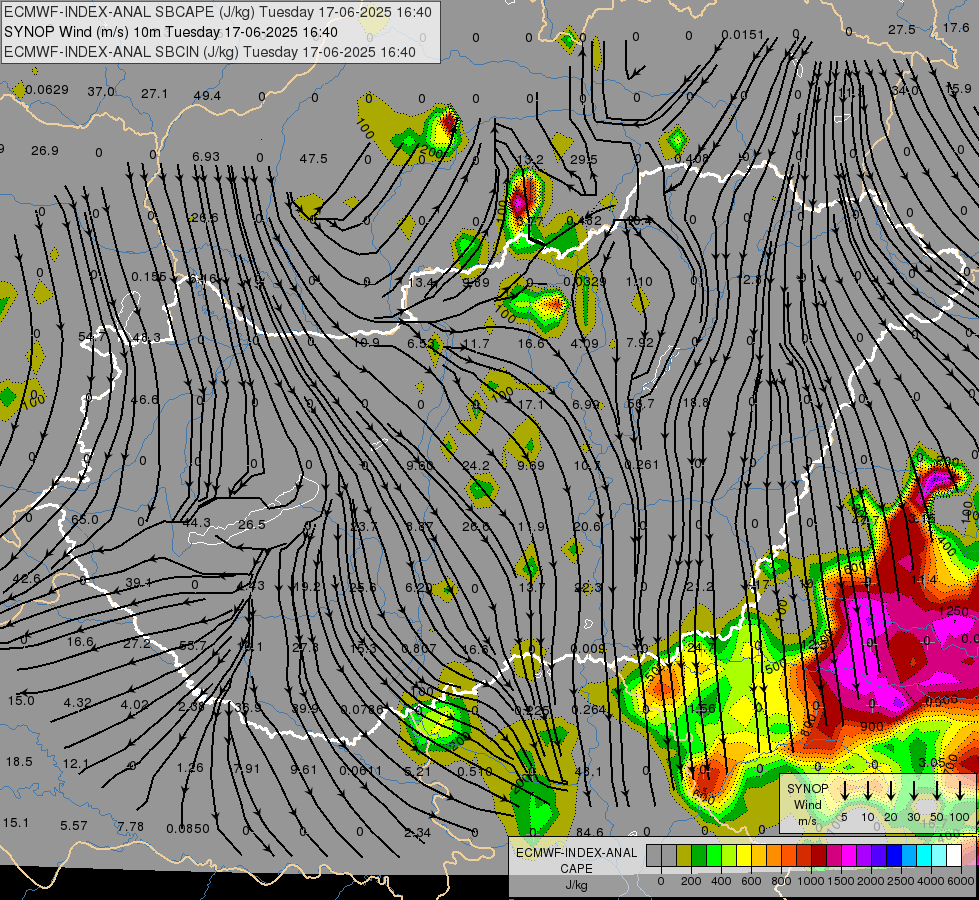Select the SYNOP Wind 10m title line

pos(170,32)
